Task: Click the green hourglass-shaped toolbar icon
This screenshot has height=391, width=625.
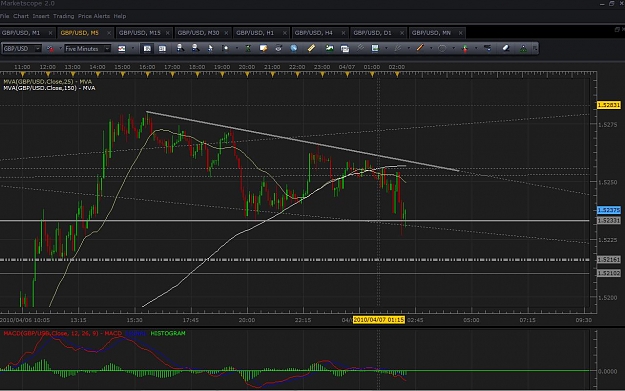Action: pos(248,48)
